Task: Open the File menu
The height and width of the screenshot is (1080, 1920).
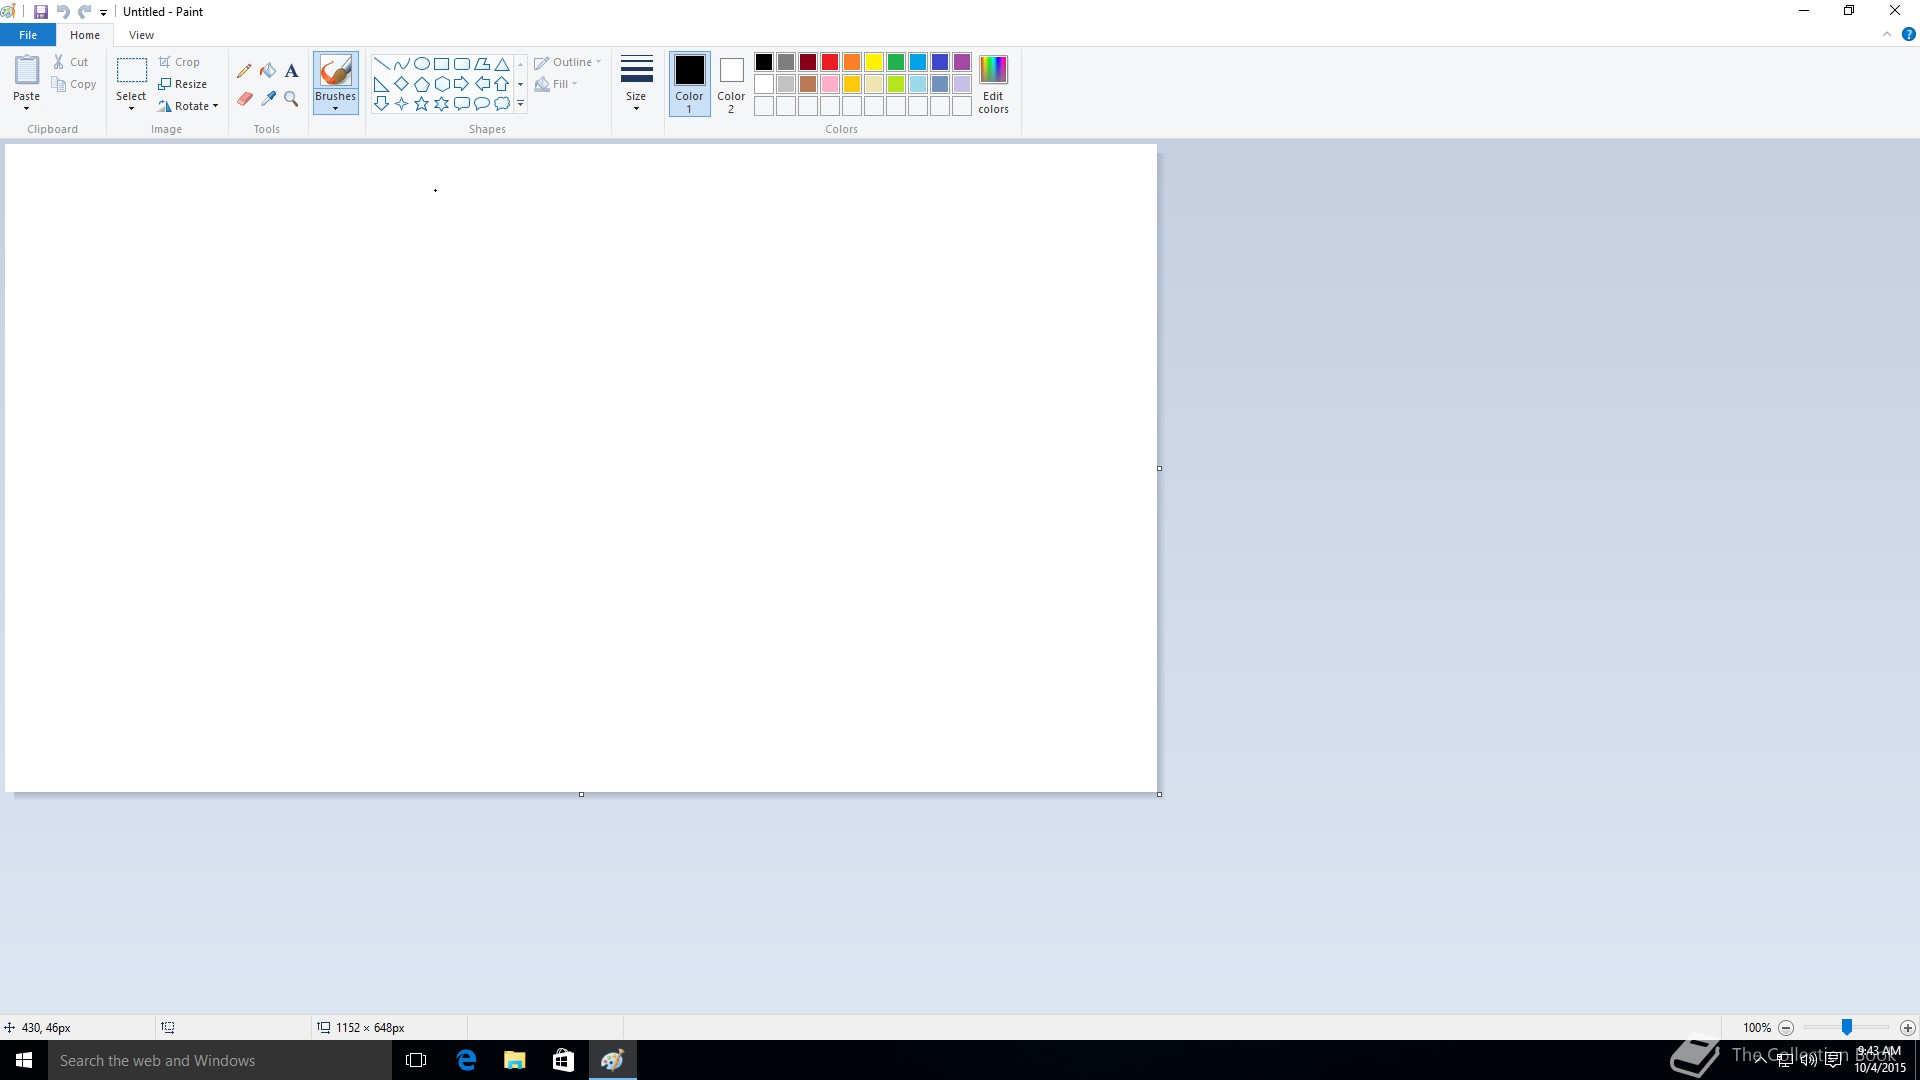Action: tap(28, 34)
